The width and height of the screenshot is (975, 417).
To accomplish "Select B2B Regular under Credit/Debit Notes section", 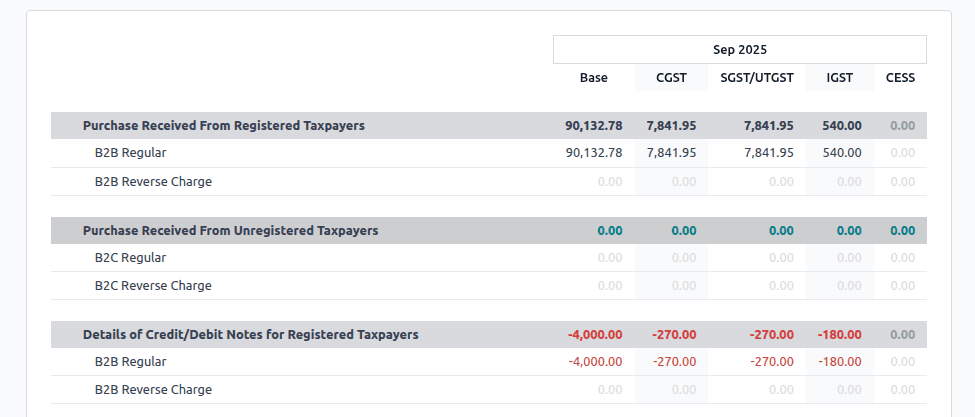I will click(130, 361).
